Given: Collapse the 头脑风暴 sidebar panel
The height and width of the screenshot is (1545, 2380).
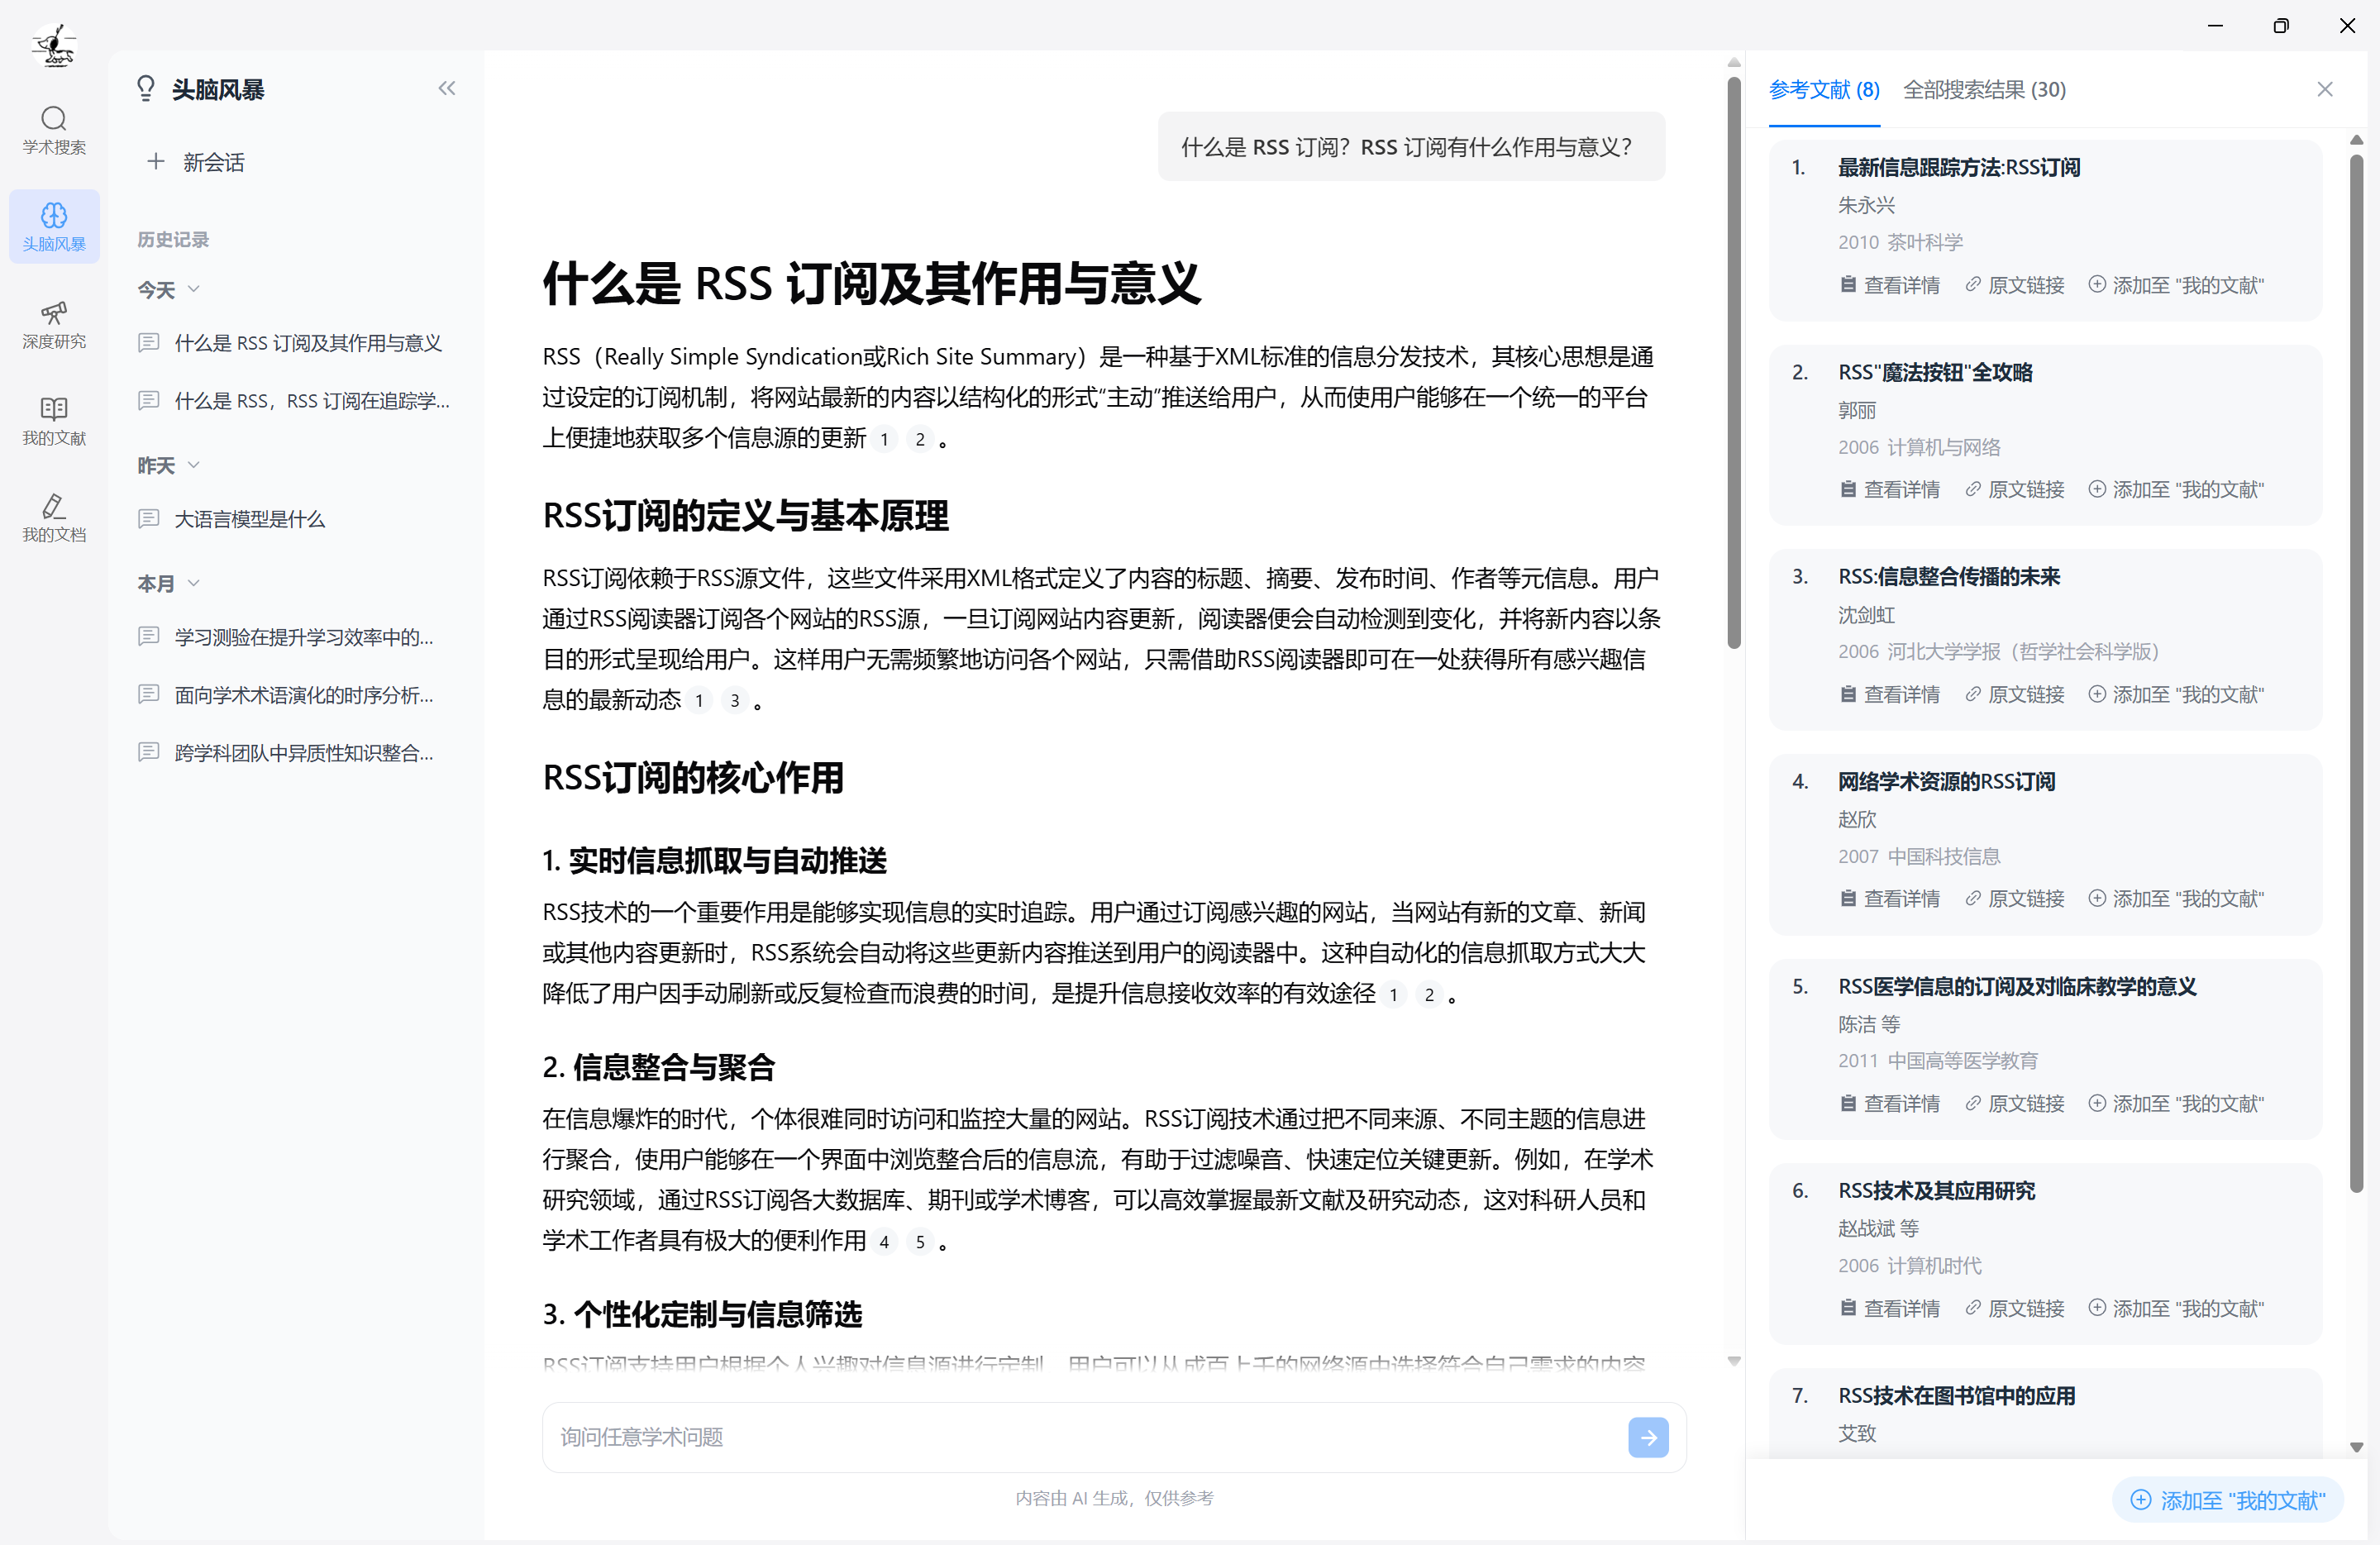Looking at the screenshot, I should click(x=447, y=89).
